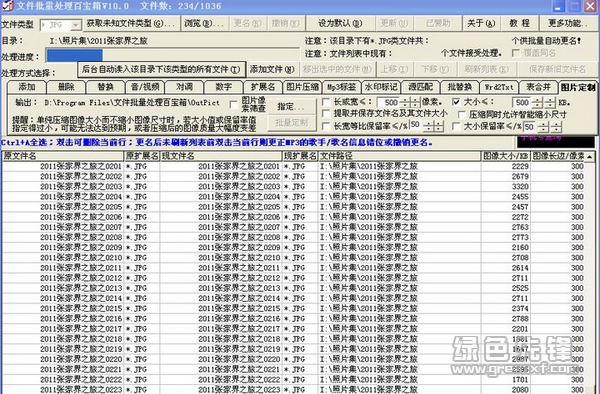Viewport: 600px width, 394px height.
Task: Click the 指定 output folder button
Action: 291,106
